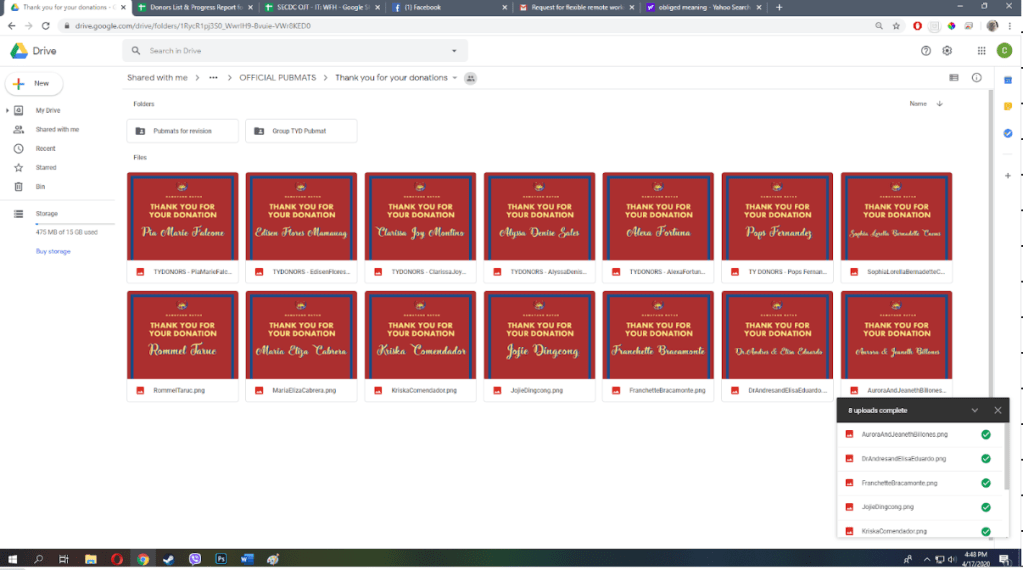Image resolution: width=1023 pixels, height=570 pixels.
Task: Open search options dropdown in search bar
Action: click(x=455, y=51)
